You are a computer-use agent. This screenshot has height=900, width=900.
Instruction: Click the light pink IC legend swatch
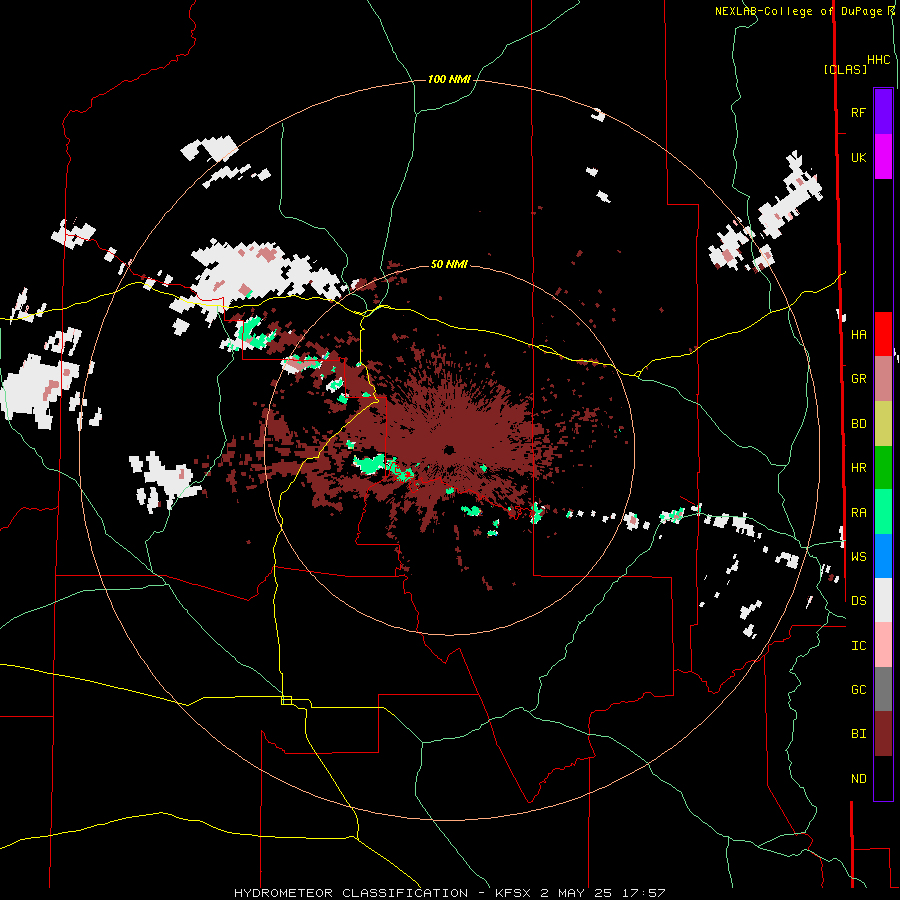tap(883, 645)
